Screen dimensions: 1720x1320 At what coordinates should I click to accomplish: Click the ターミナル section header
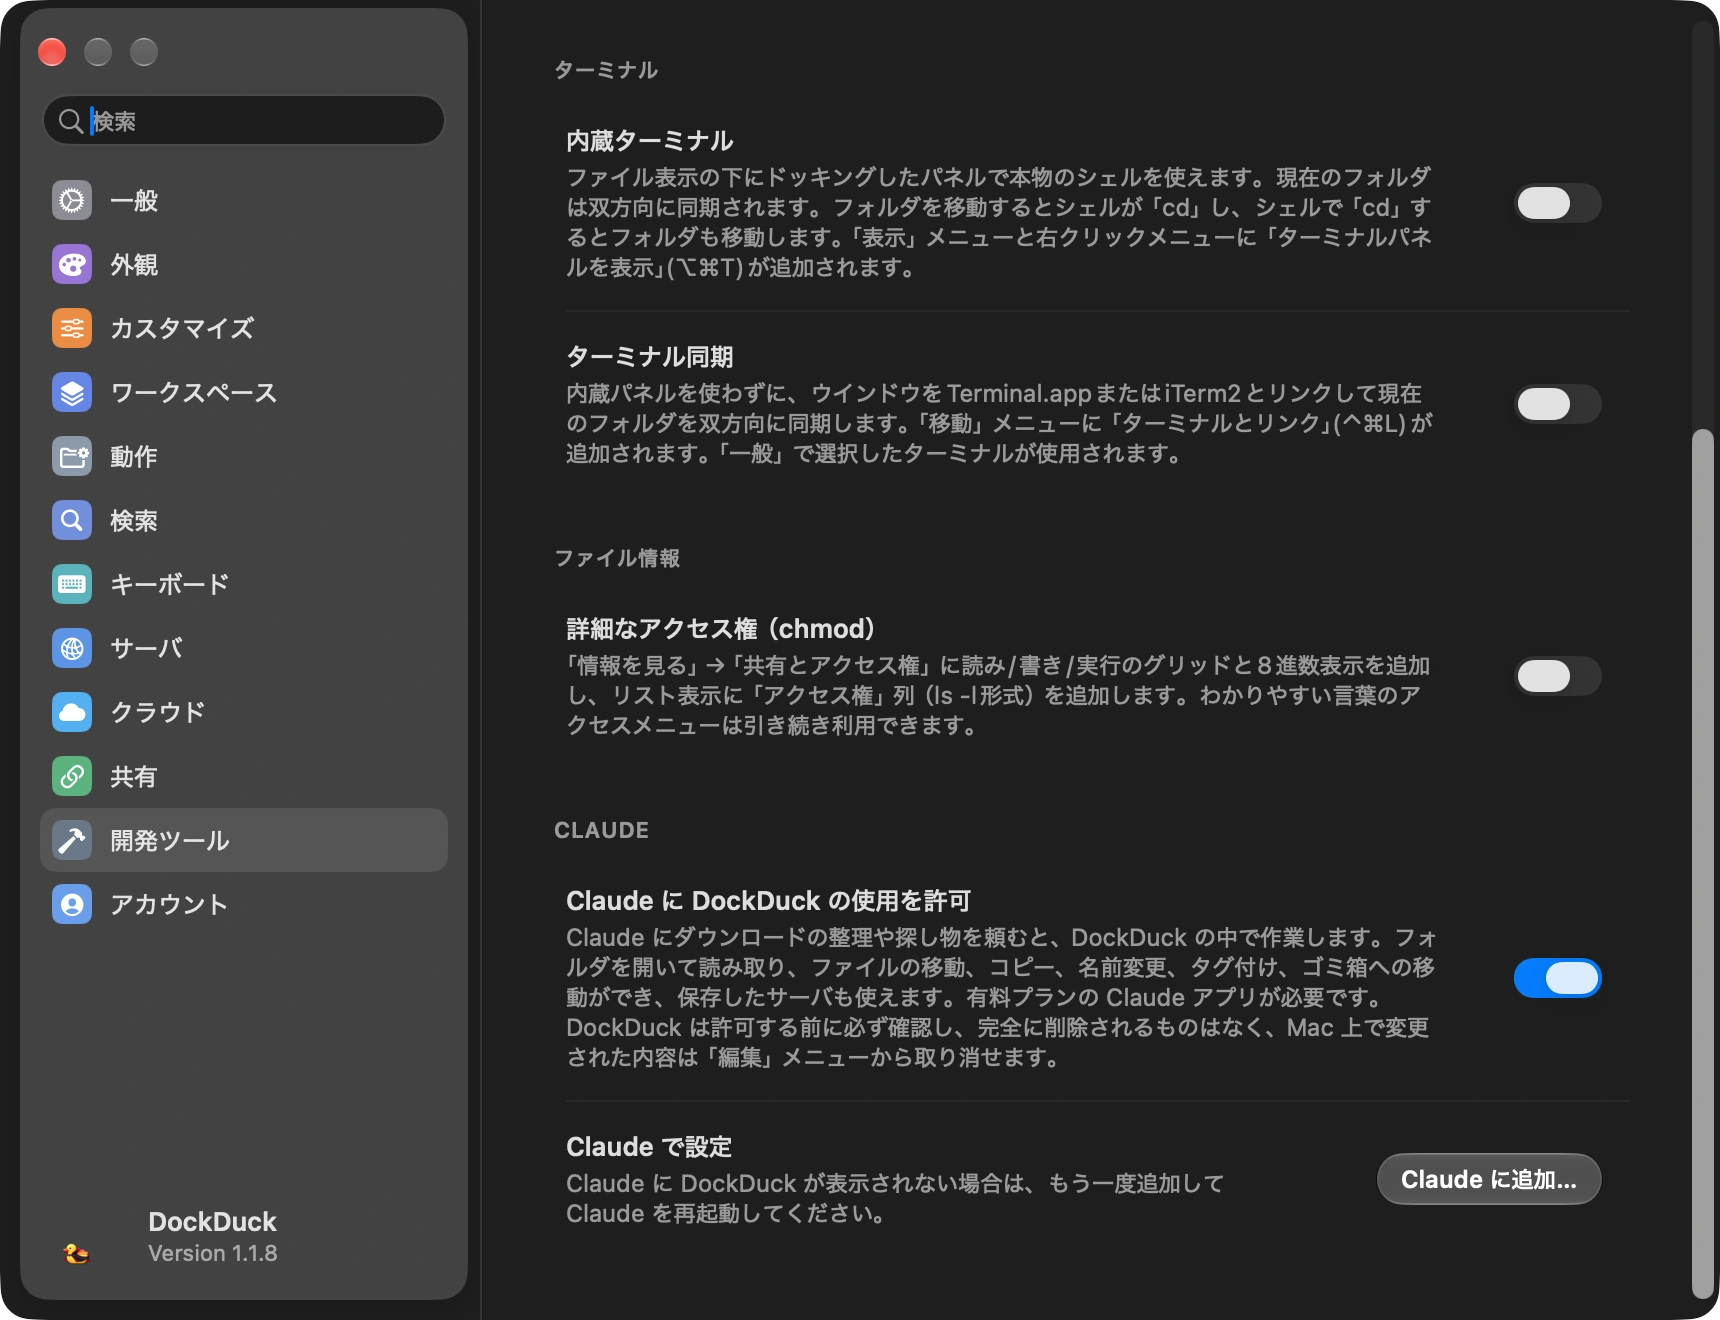tap(606, 70)
